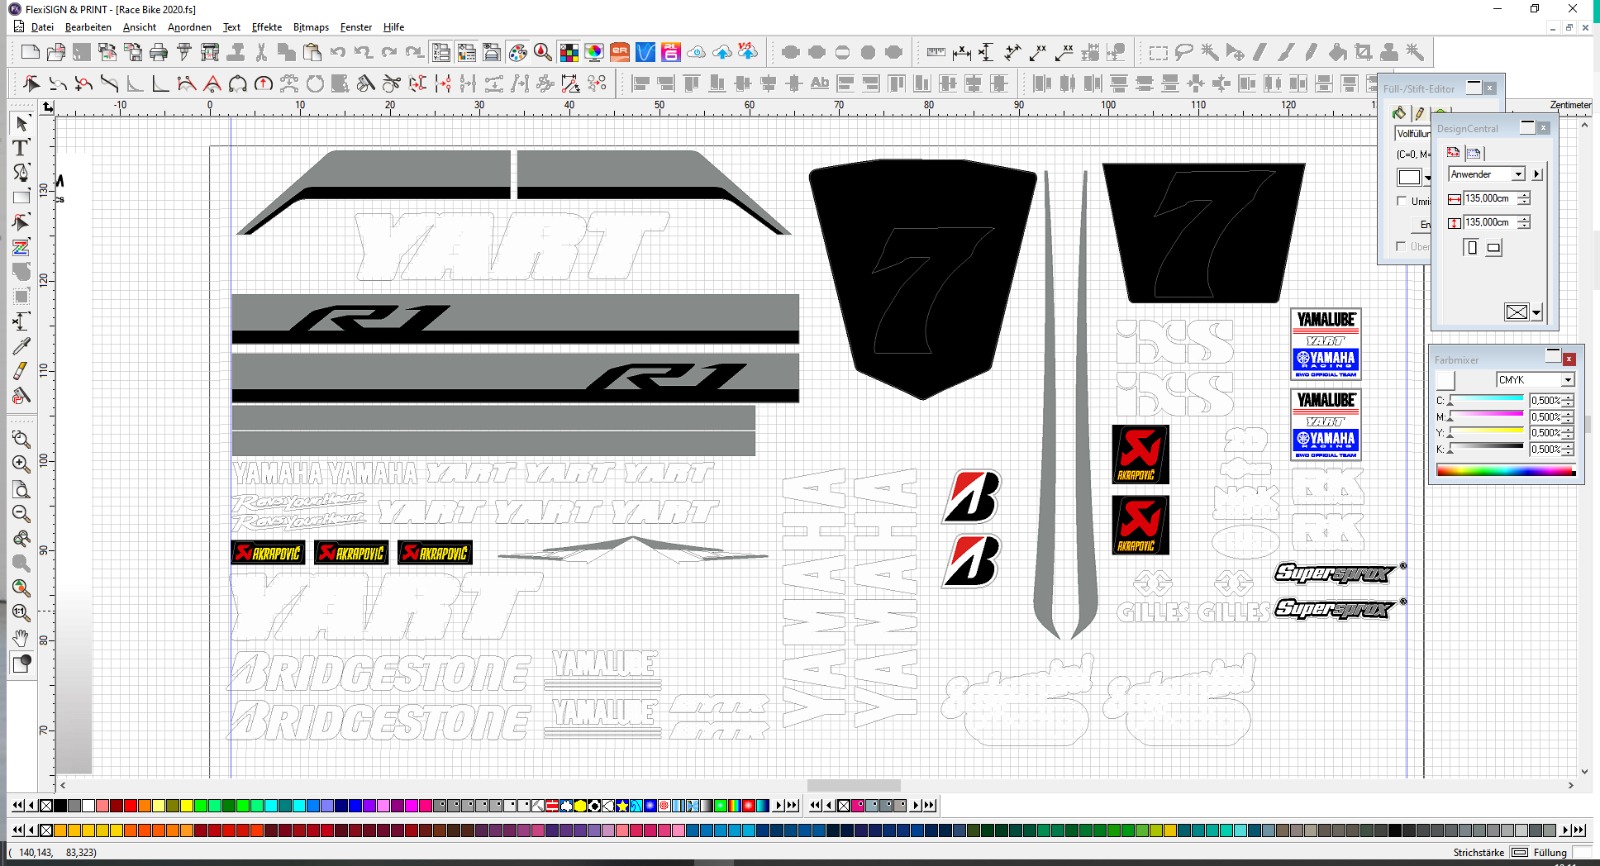This screenshot has width=1600, height=866.
Task: Expand the Anwender page size dropdown
Action: tap(1517, 174)
